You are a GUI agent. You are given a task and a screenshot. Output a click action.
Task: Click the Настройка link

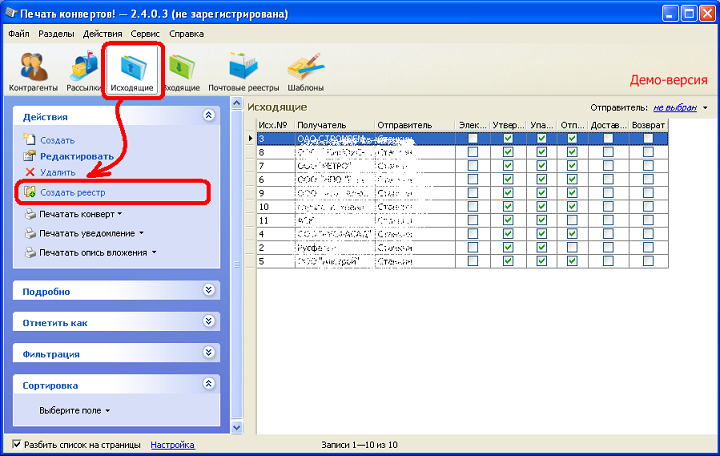pyautogui.click(x=172, y=444)
